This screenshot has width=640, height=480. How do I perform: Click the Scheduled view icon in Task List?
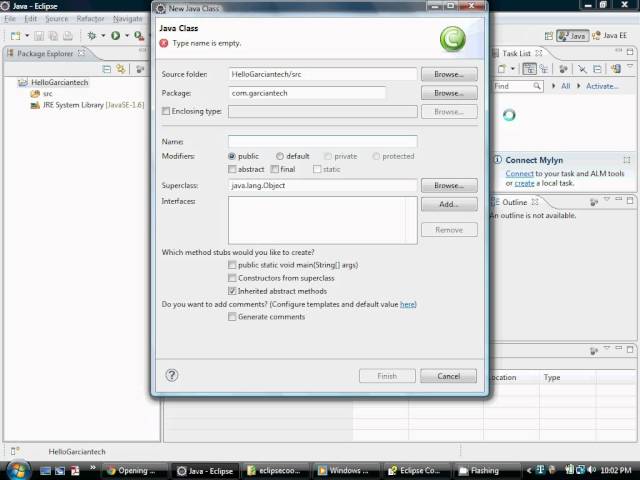[x=544, y=69]
